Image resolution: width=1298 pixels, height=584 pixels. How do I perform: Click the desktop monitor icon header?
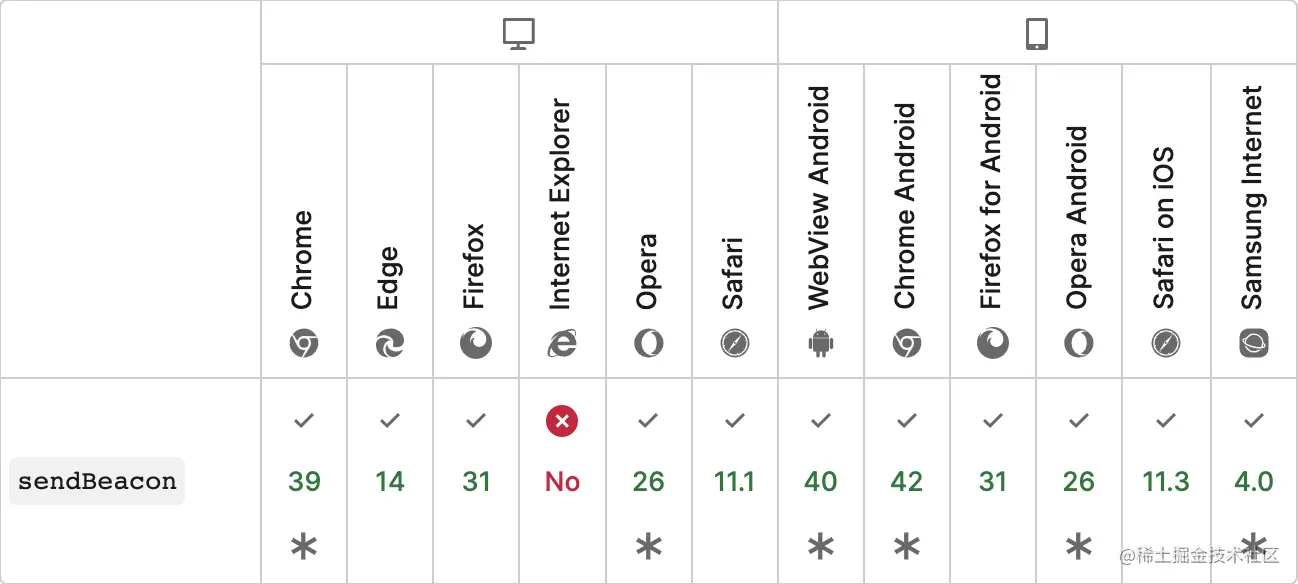coord(519,34)
